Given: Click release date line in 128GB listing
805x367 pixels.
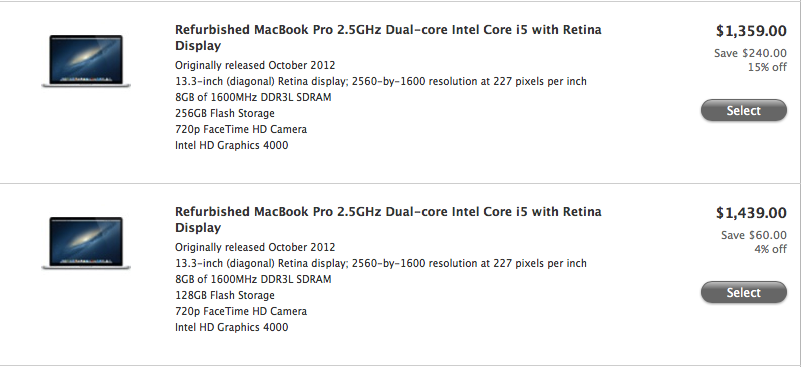Looking at the screenshot, I should coord(255,247).
